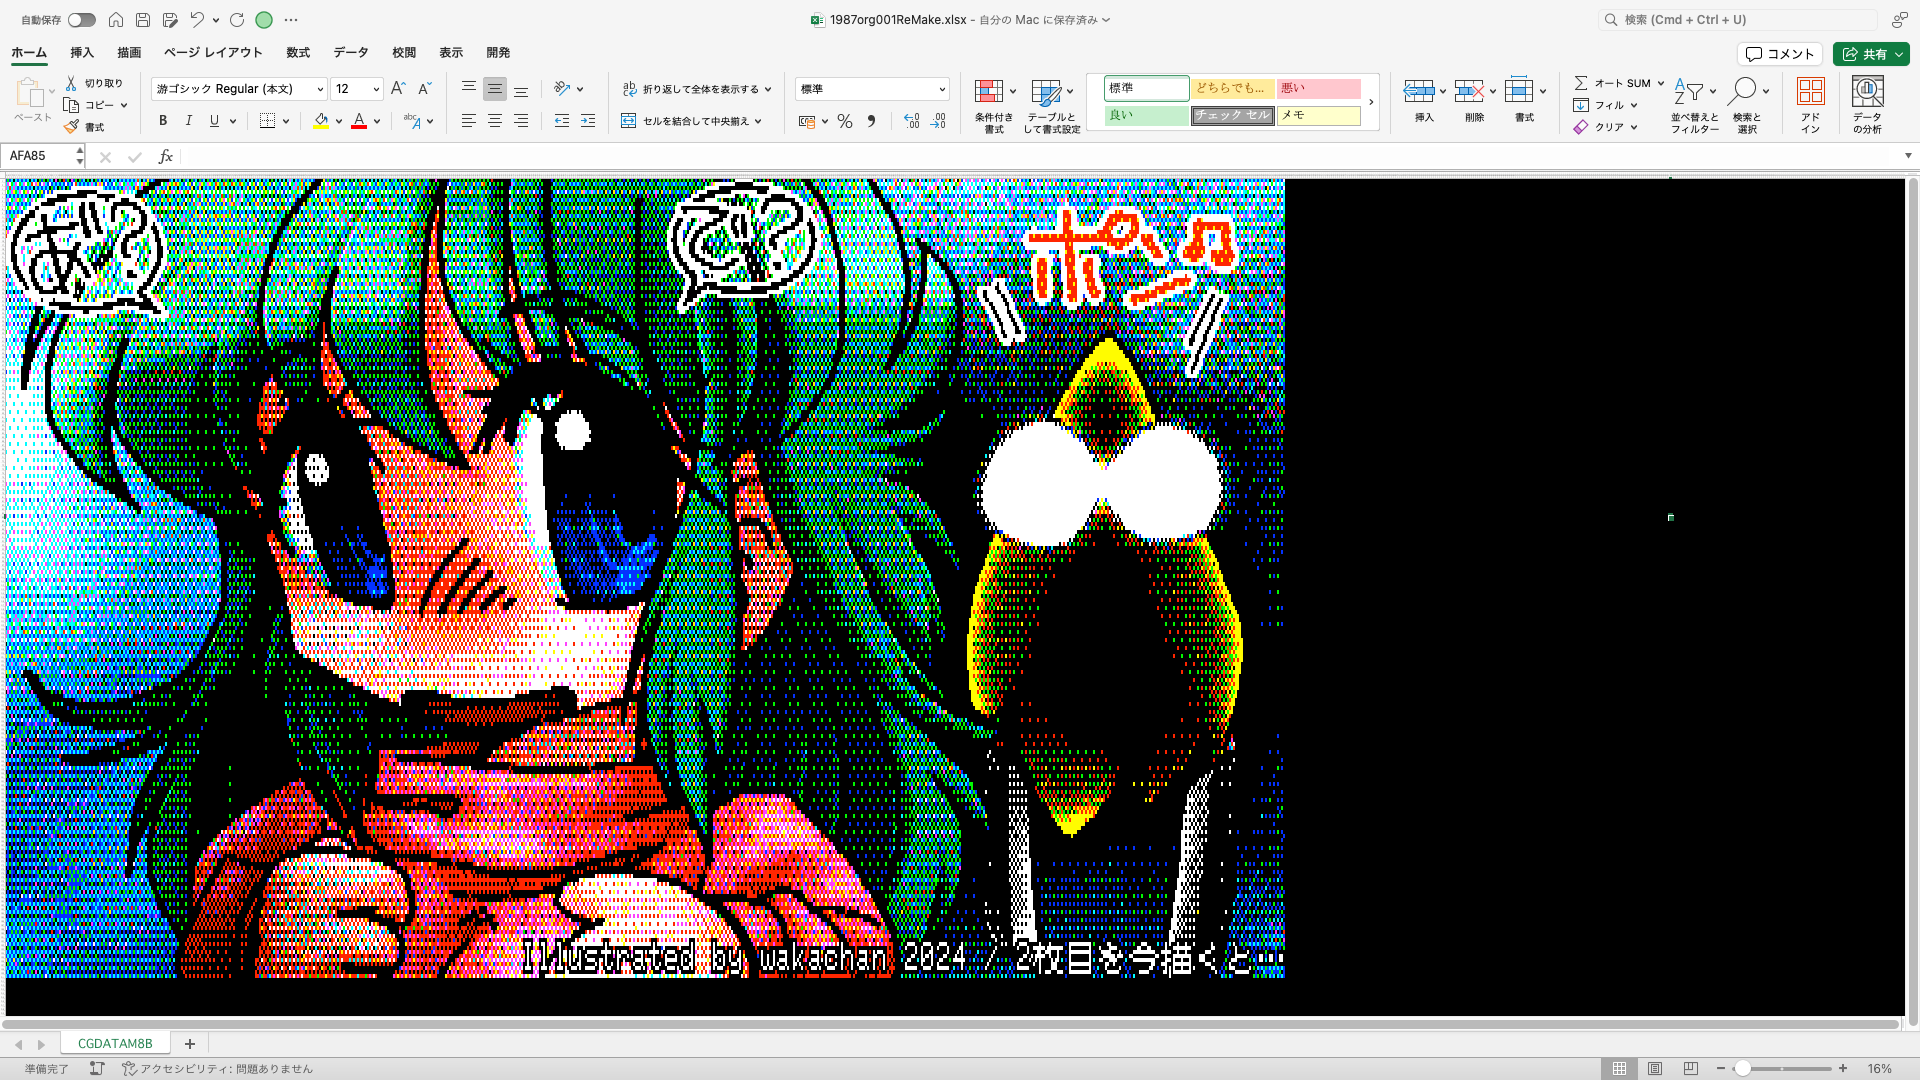The image size is (1920, 1080).
Task: Decrease font size with small A icon
Action: tap(424, 89)
